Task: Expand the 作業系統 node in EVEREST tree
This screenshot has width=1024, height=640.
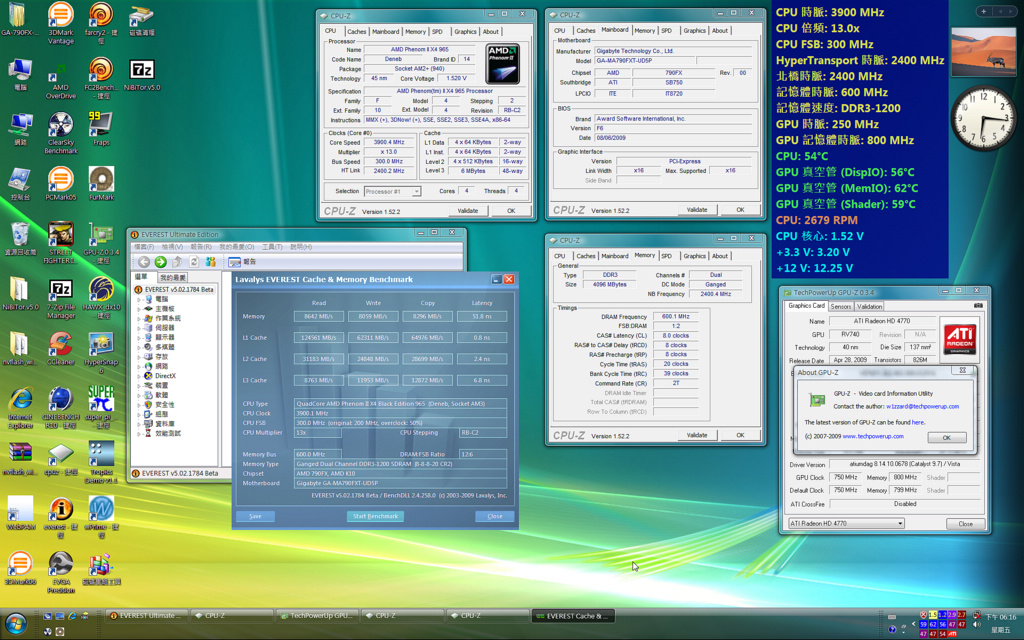Action: (138, 318)
